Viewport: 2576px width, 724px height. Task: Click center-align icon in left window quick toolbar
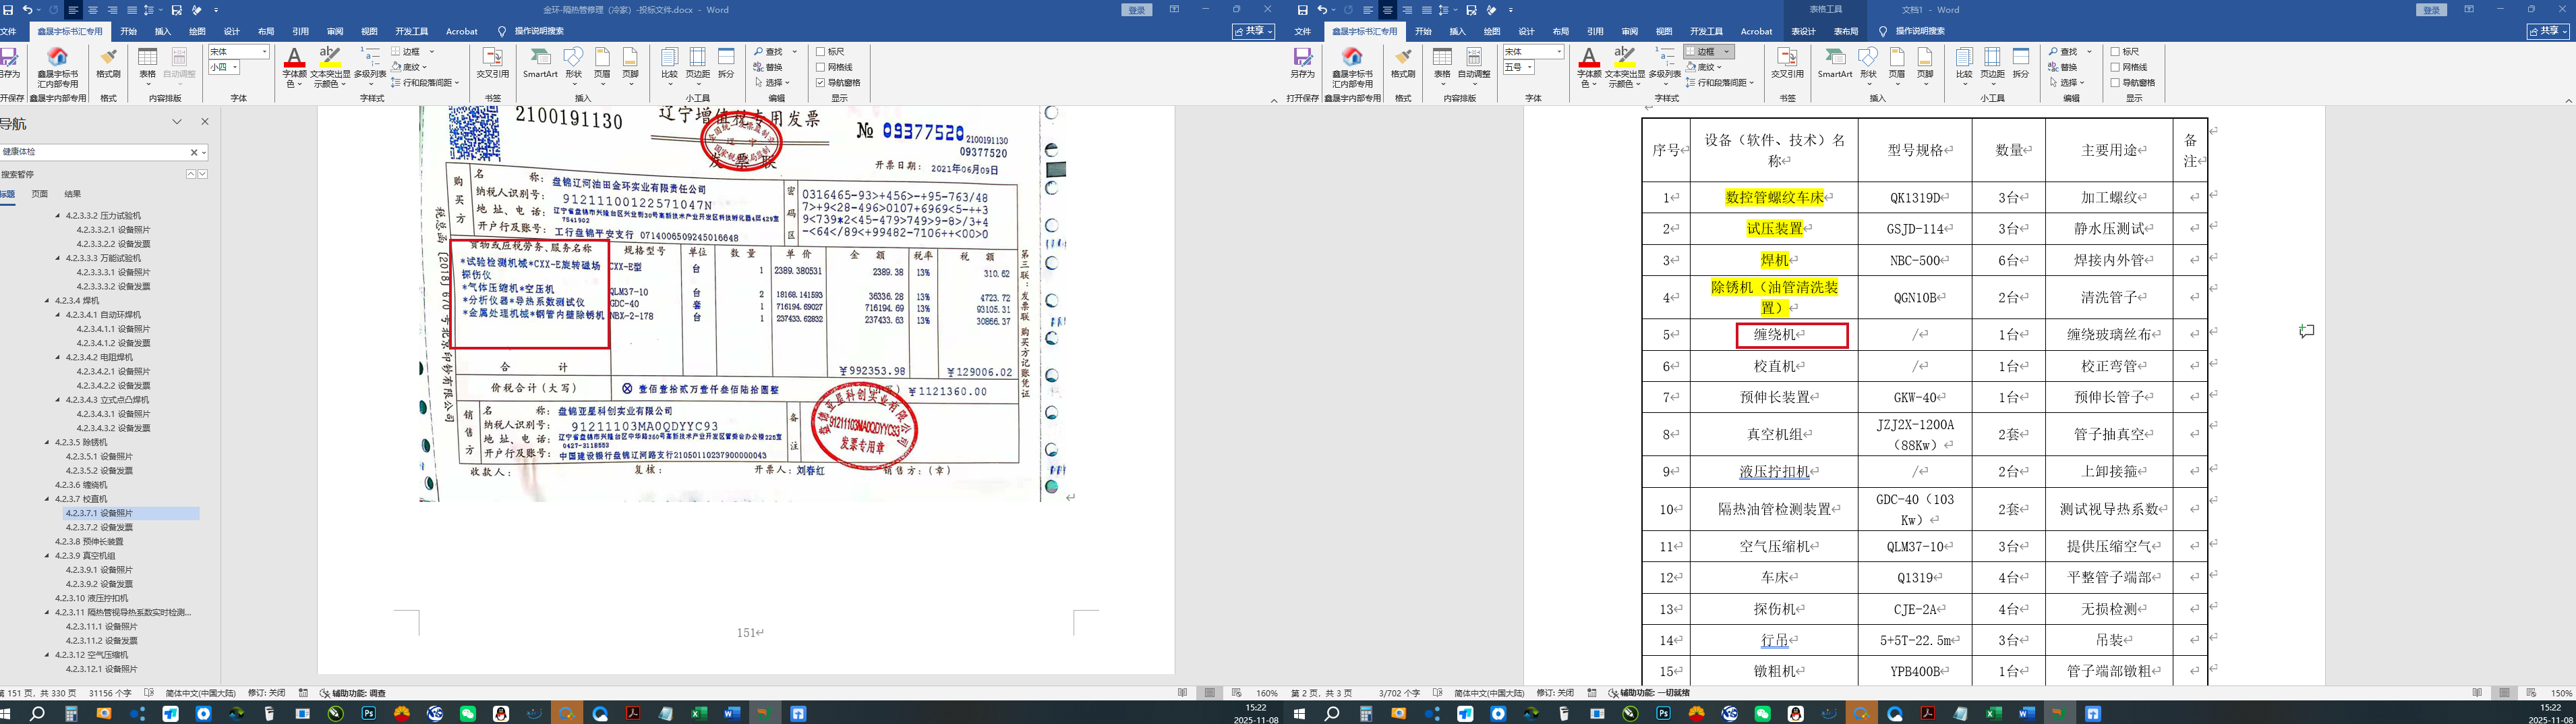(x=93, y=10)
